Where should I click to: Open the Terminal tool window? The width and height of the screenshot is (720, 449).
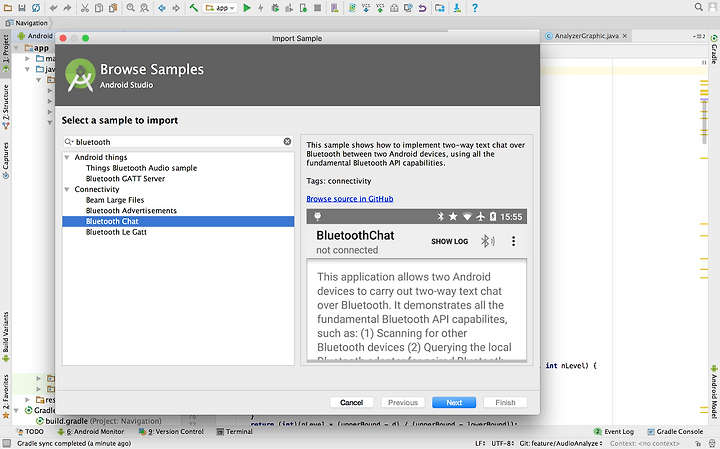[x=235, y=432]
